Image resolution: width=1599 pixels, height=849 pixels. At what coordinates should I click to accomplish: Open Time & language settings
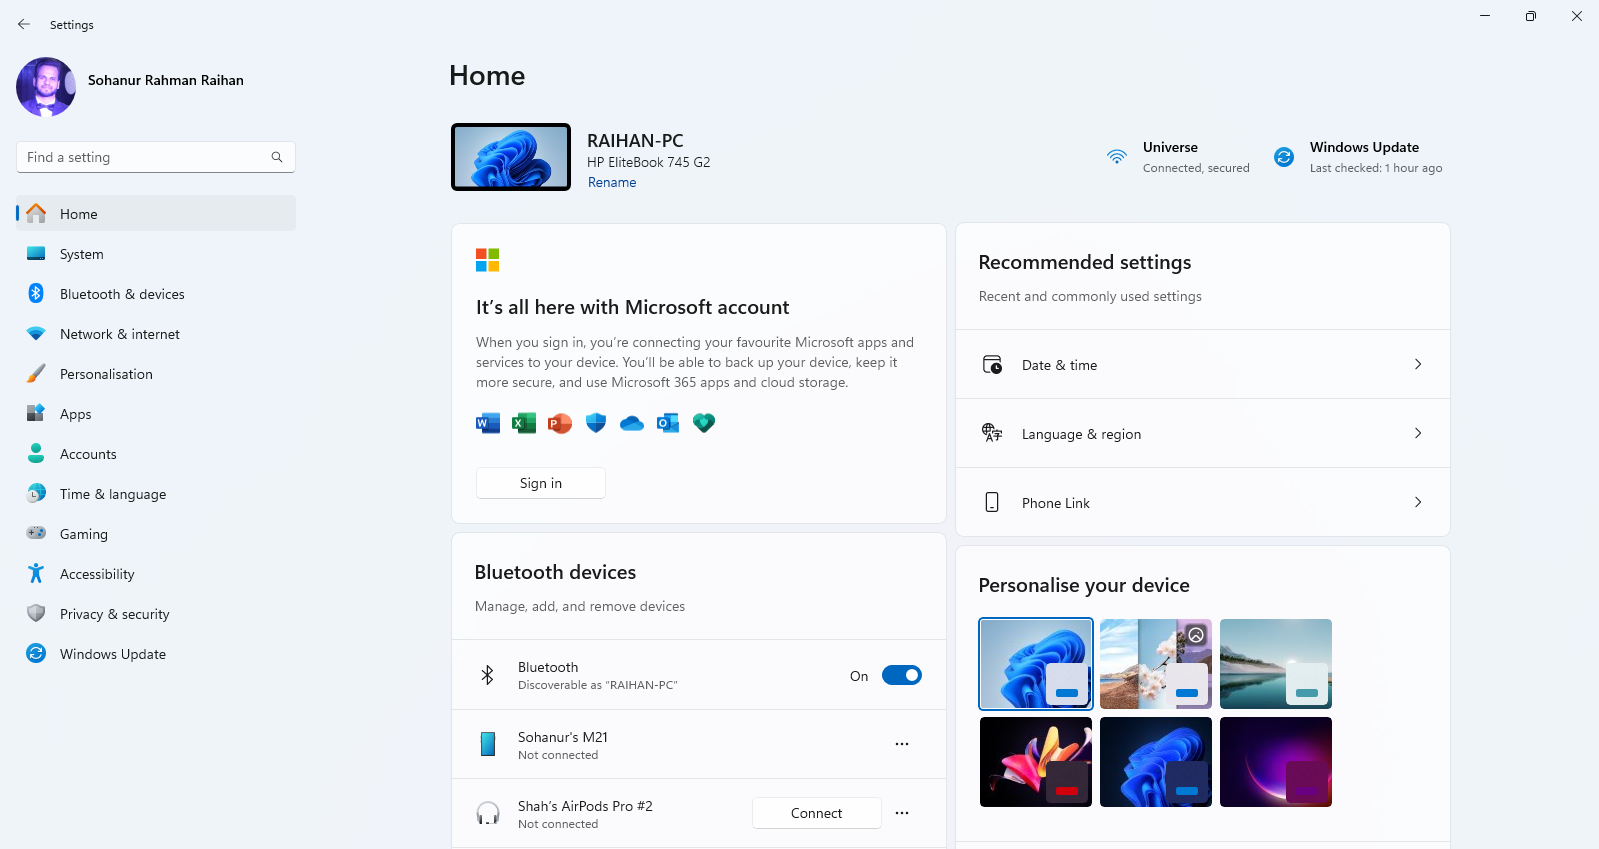156,494
